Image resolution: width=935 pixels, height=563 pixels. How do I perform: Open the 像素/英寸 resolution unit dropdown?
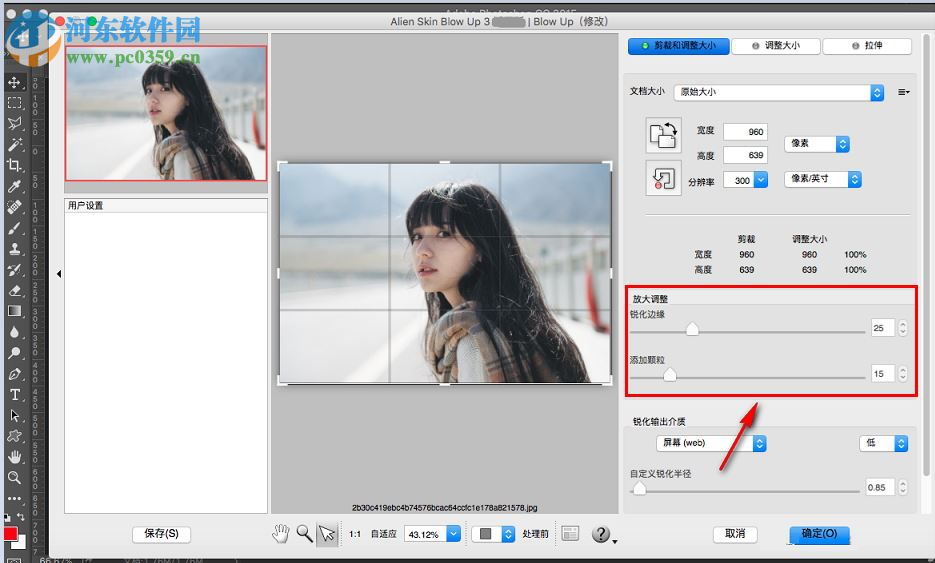823,179
